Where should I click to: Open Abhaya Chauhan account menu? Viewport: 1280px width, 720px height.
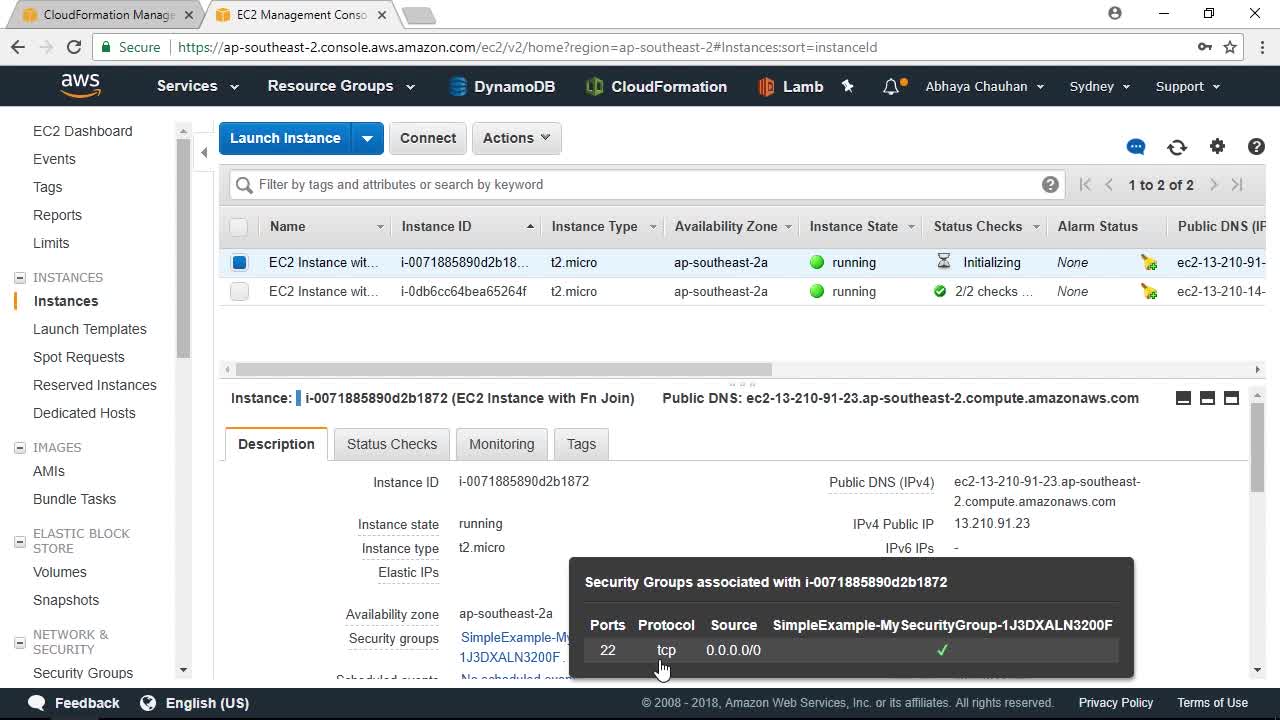[x=985, y=86]
